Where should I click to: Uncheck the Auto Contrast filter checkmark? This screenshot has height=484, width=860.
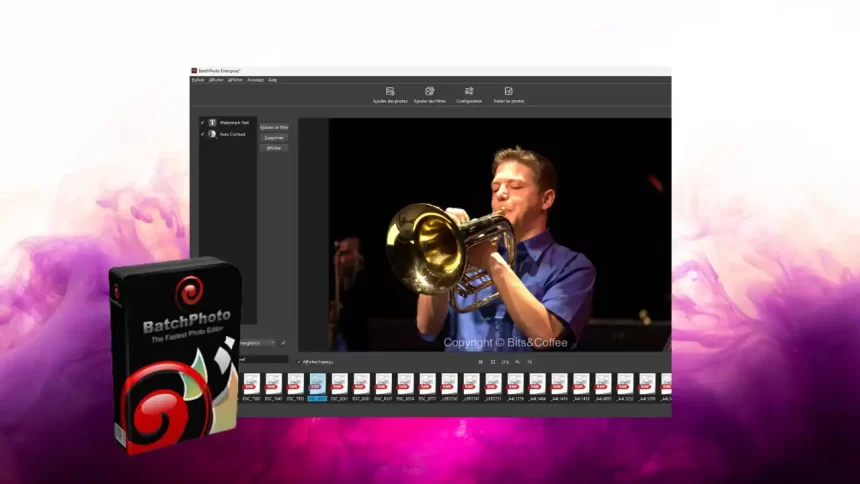click(x=202, y=134)
